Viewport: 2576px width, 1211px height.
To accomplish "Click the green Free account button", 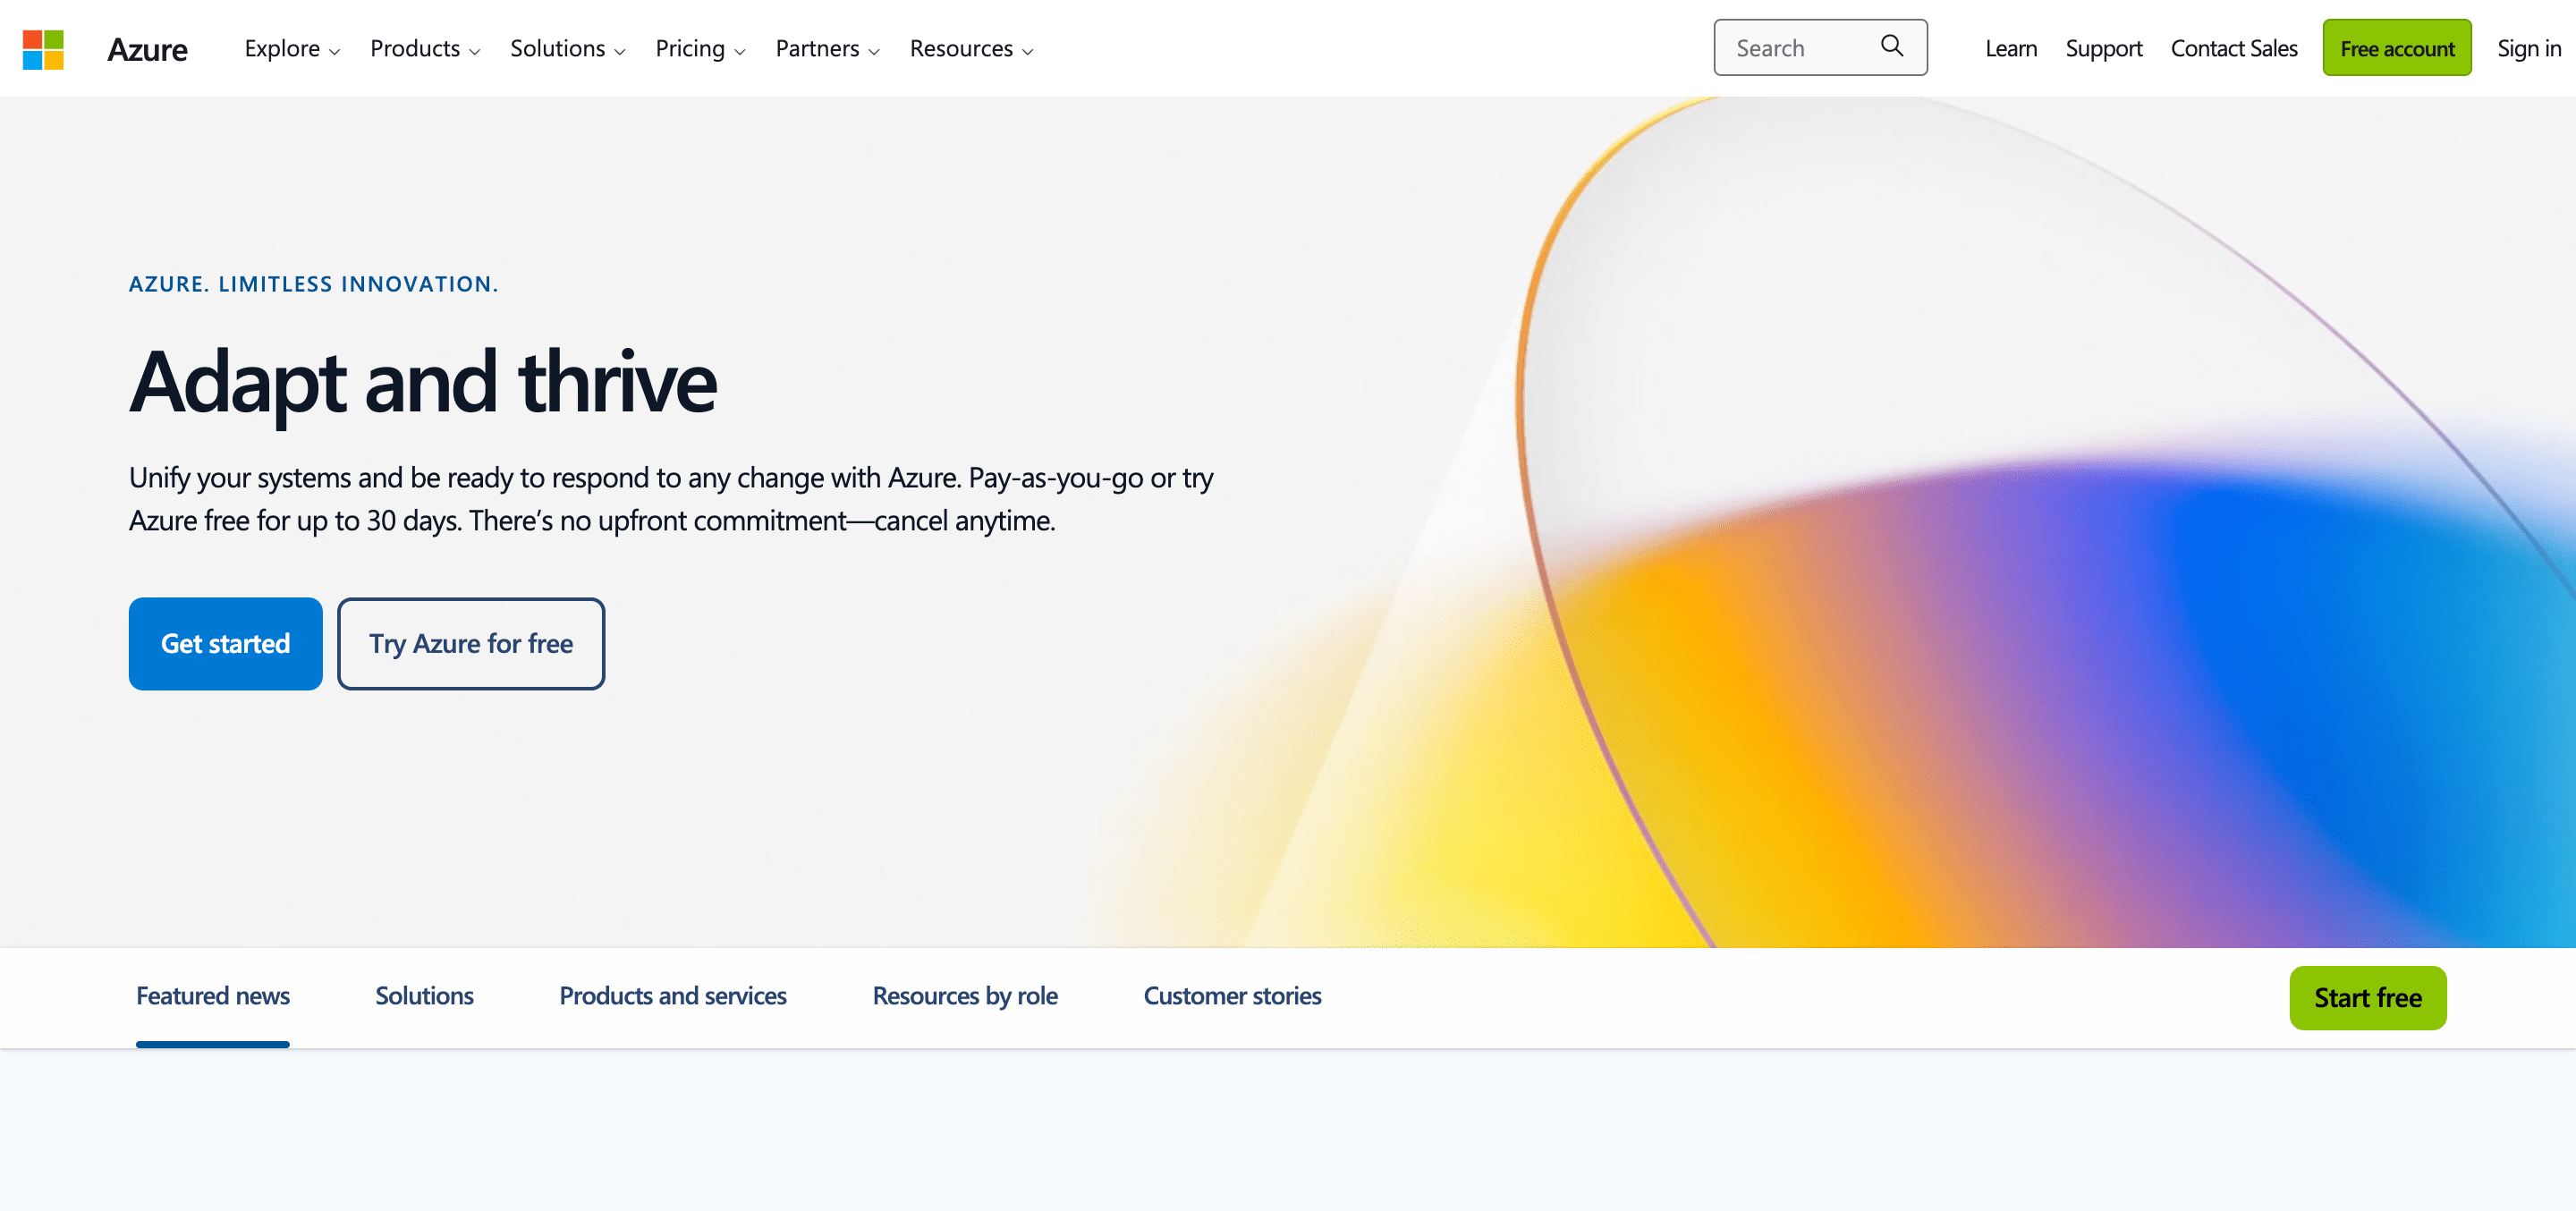I will pos(2396,48).
